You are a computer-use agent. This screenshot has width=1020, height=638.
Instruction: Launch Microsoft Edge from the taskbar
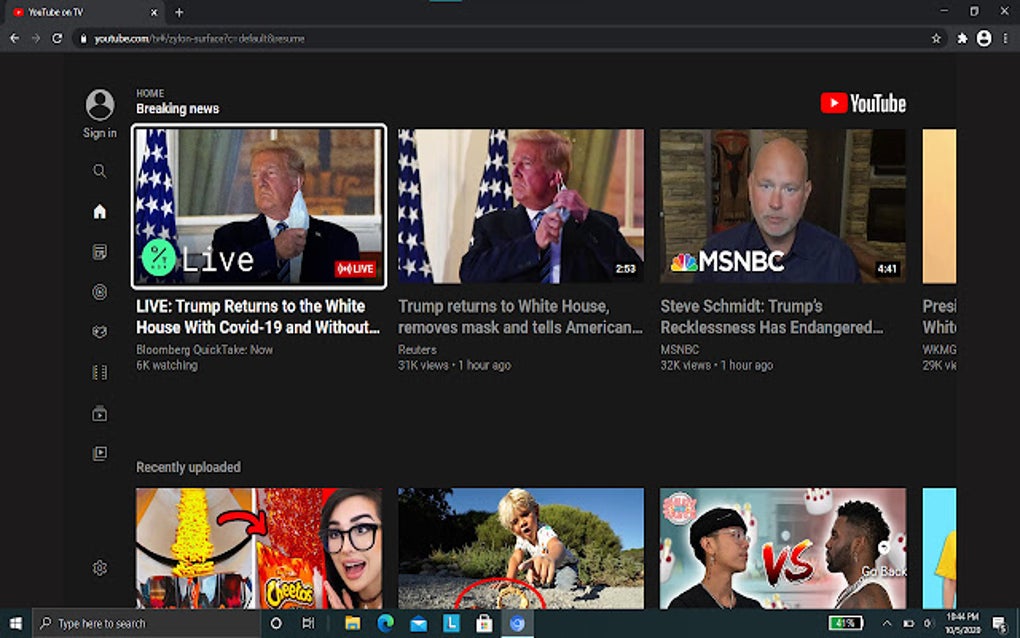(386, 623)
